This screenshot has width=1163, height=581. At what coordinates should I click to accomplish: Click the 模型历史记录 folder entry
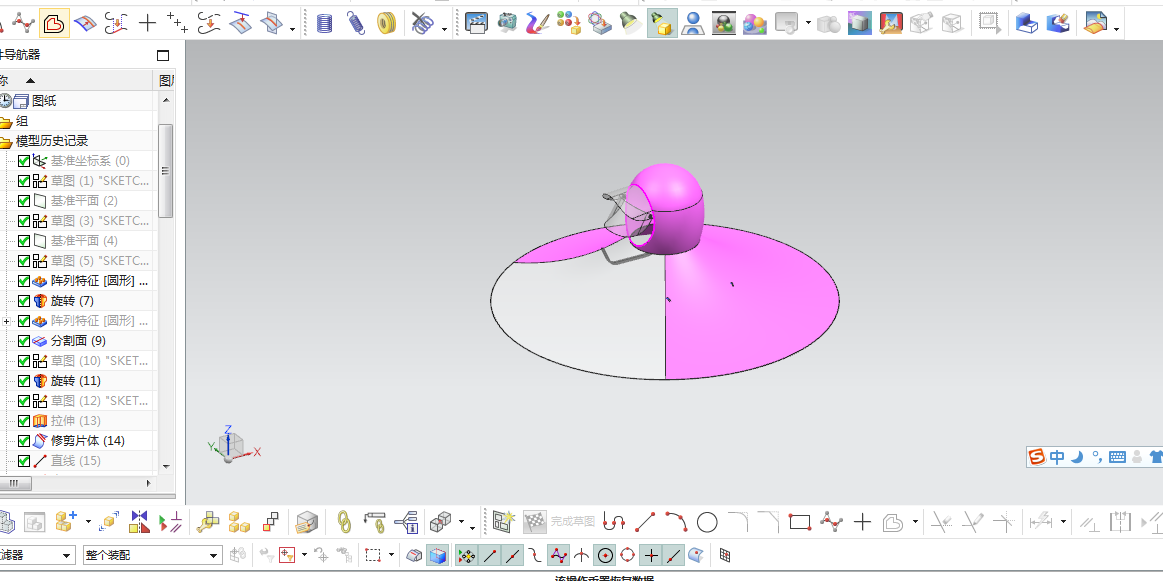[x=52, y=141]
